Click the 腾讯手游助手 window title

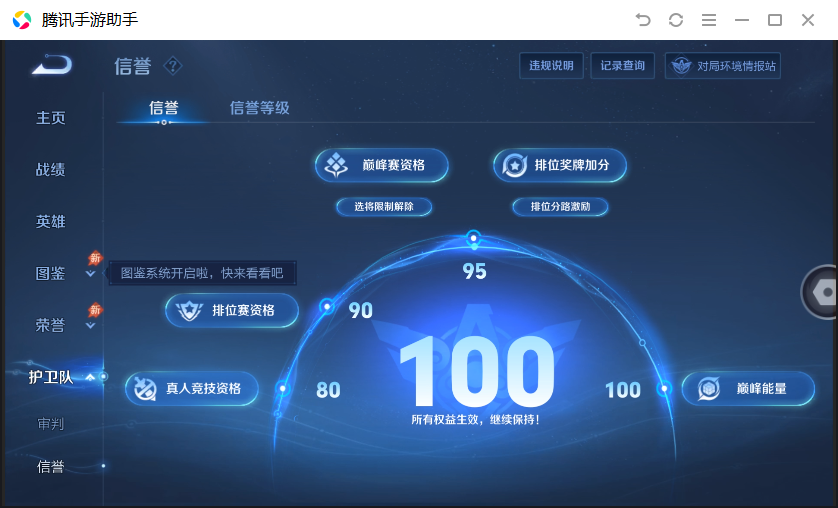tap(90, 20)
